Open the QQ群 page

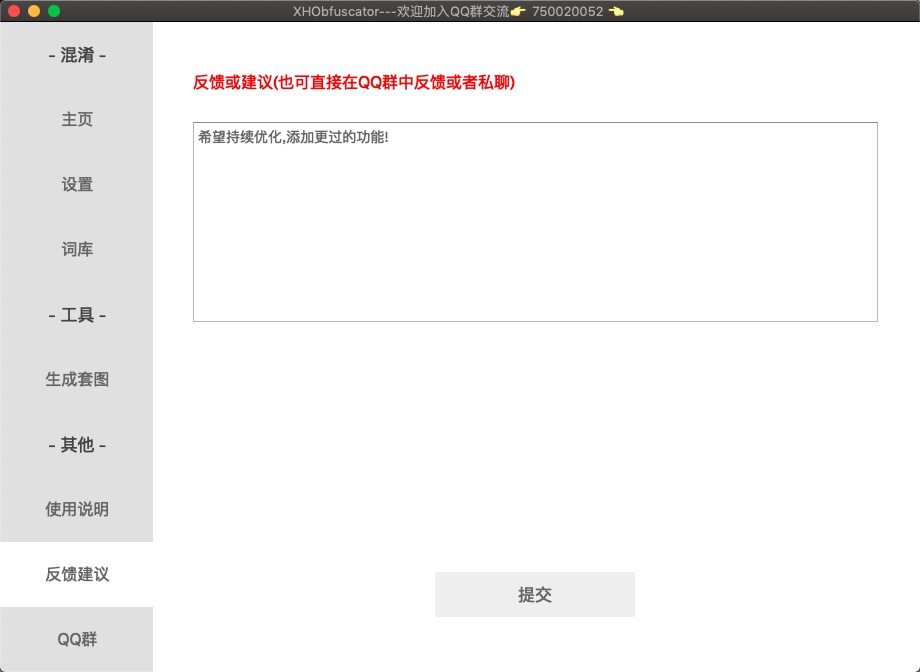(x=77, y=638)
